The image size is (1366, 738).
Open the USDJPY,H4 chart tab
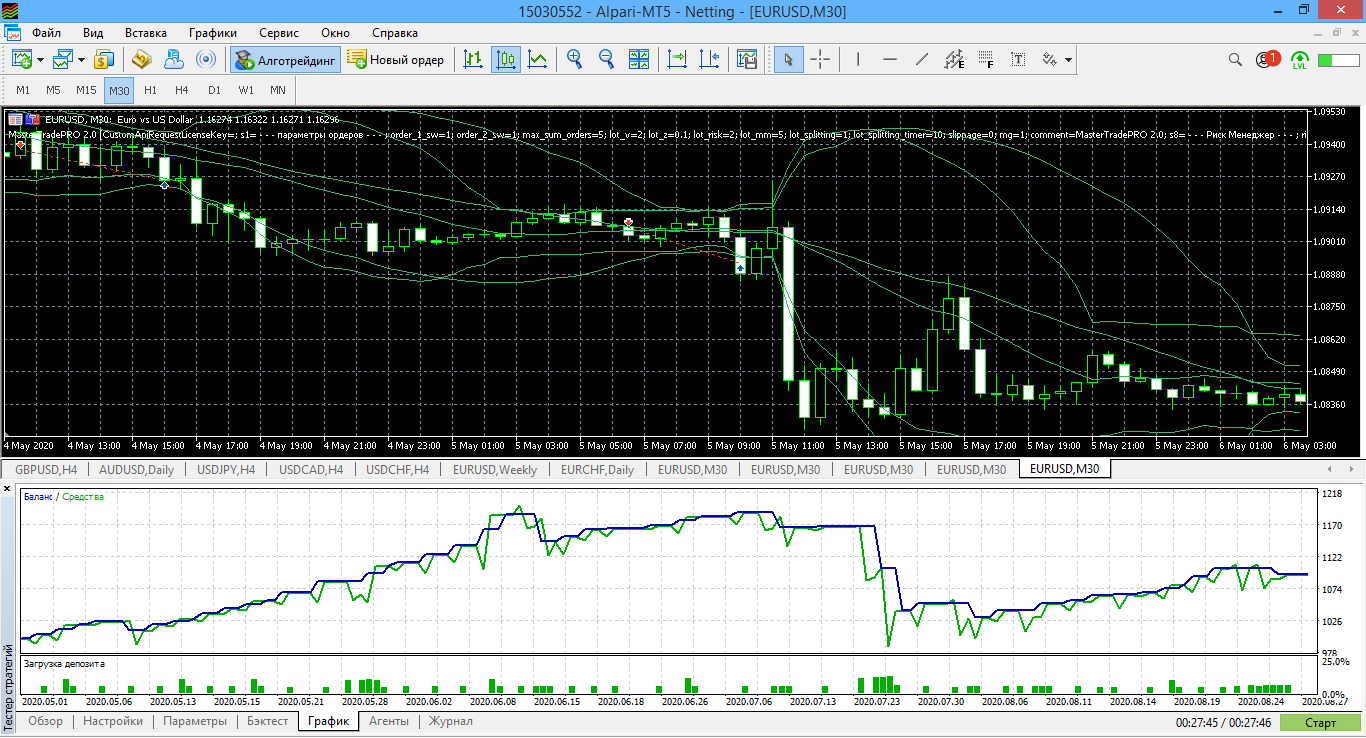pyautogui.click(x=225, y=469)
